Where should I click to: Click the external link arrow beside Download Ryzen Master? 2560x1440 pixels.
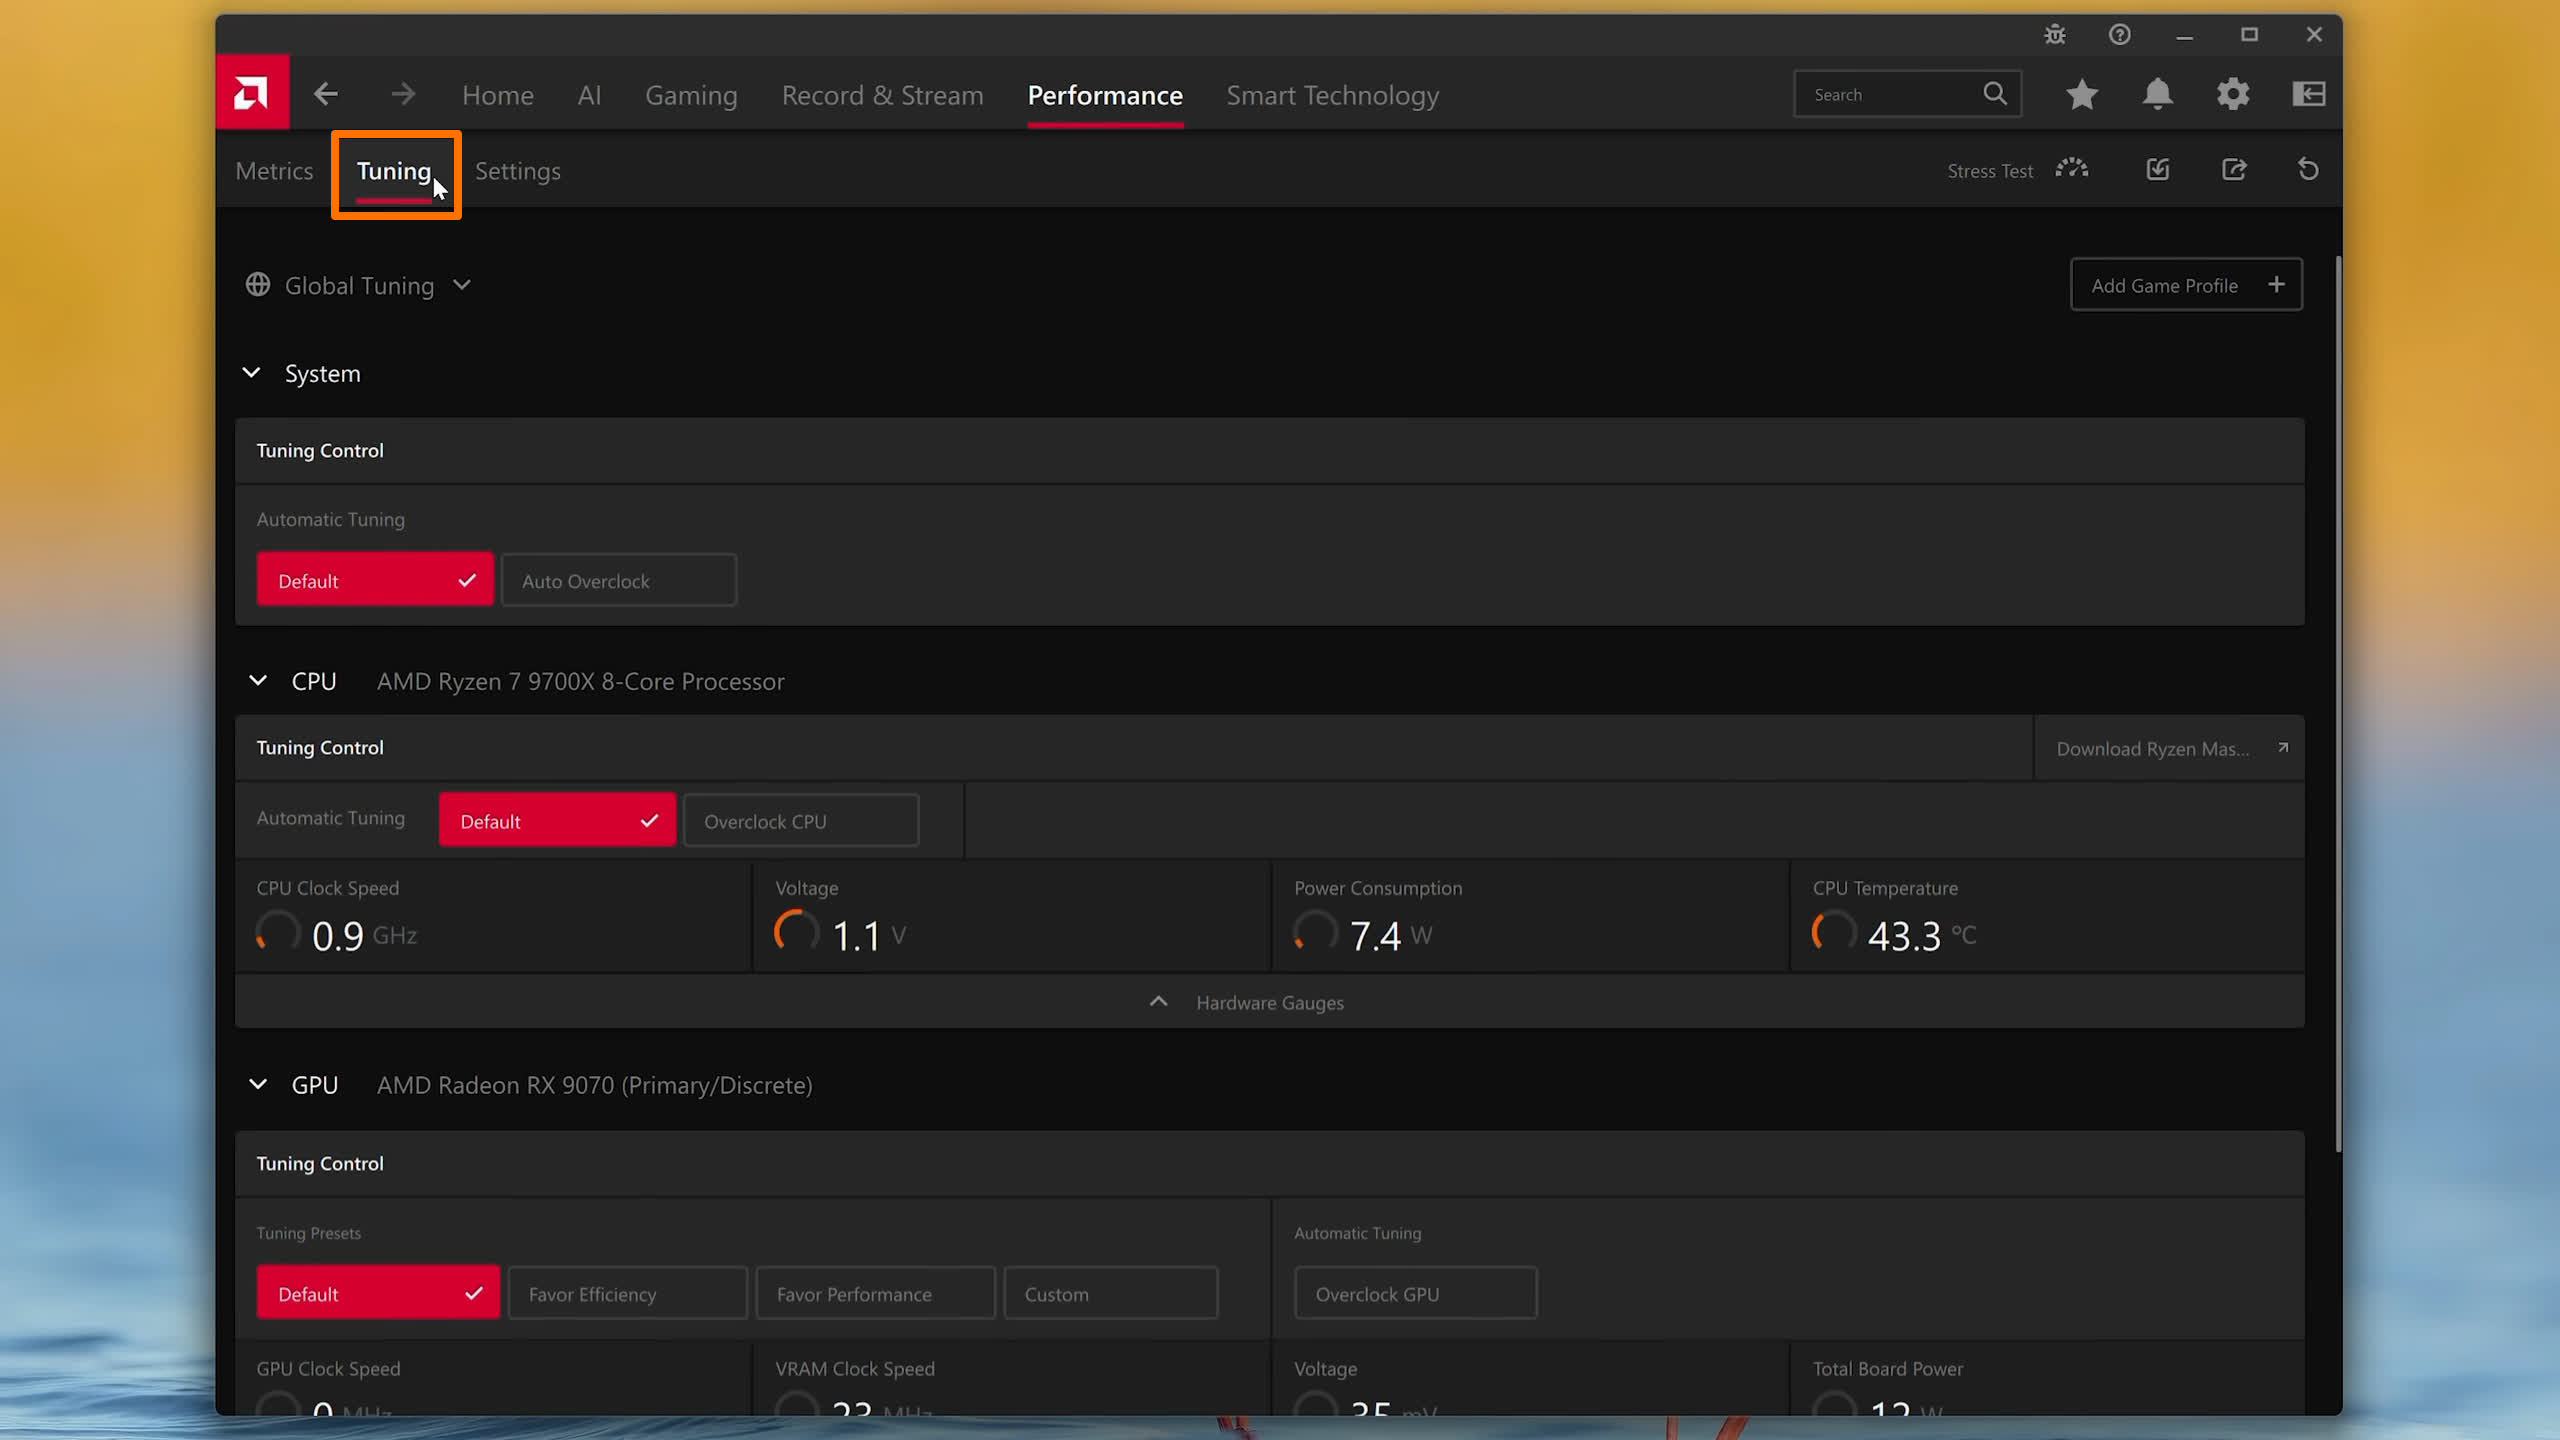[x=2283, y=748]
